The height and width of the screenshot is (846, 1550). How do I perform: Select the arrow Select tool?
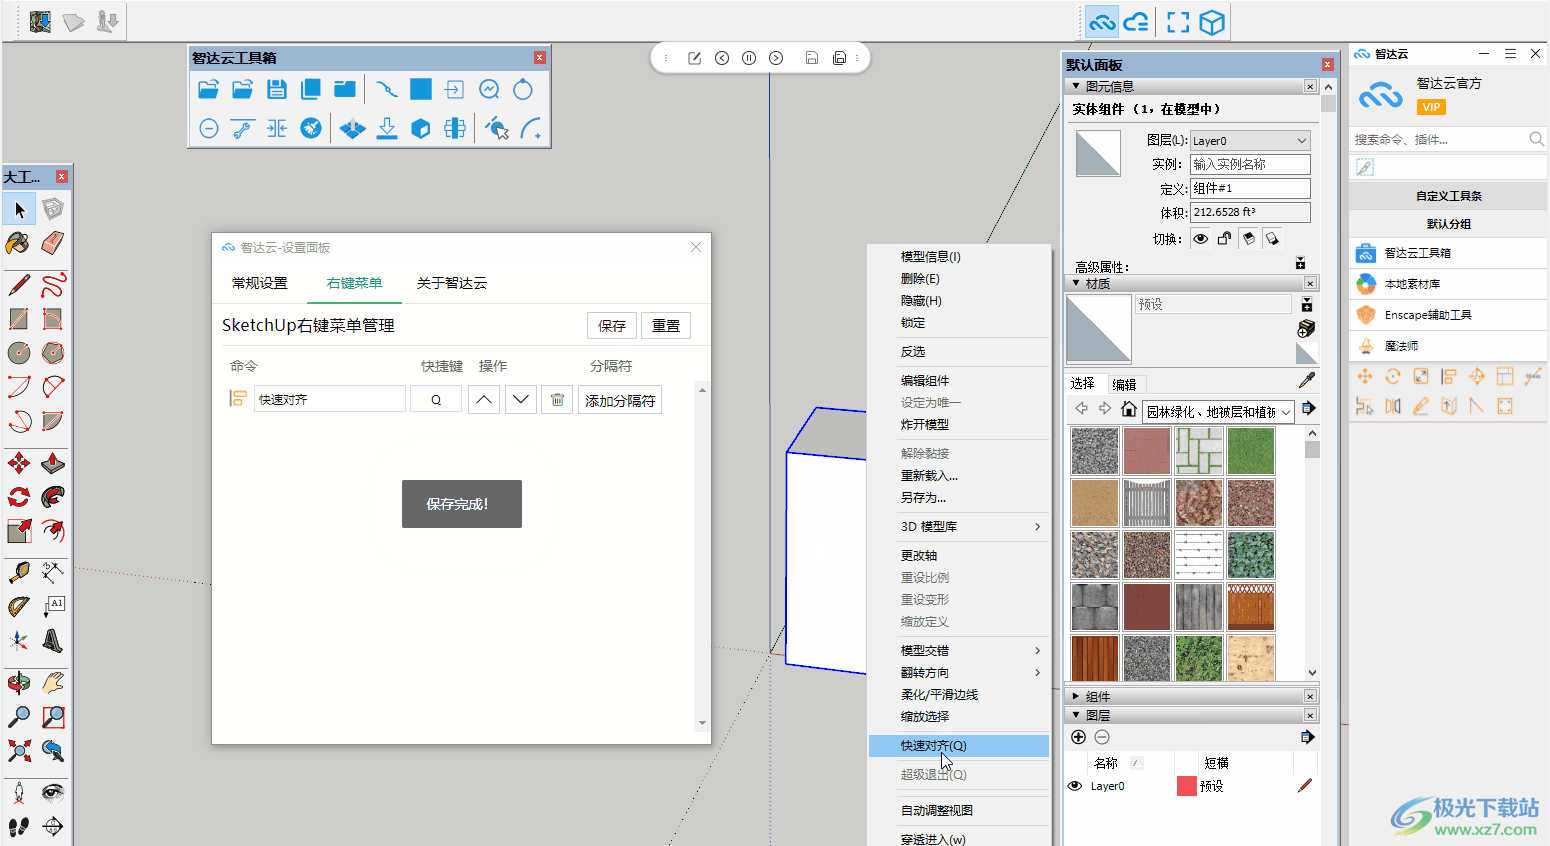pyautogui.click(x=19, y=209)
